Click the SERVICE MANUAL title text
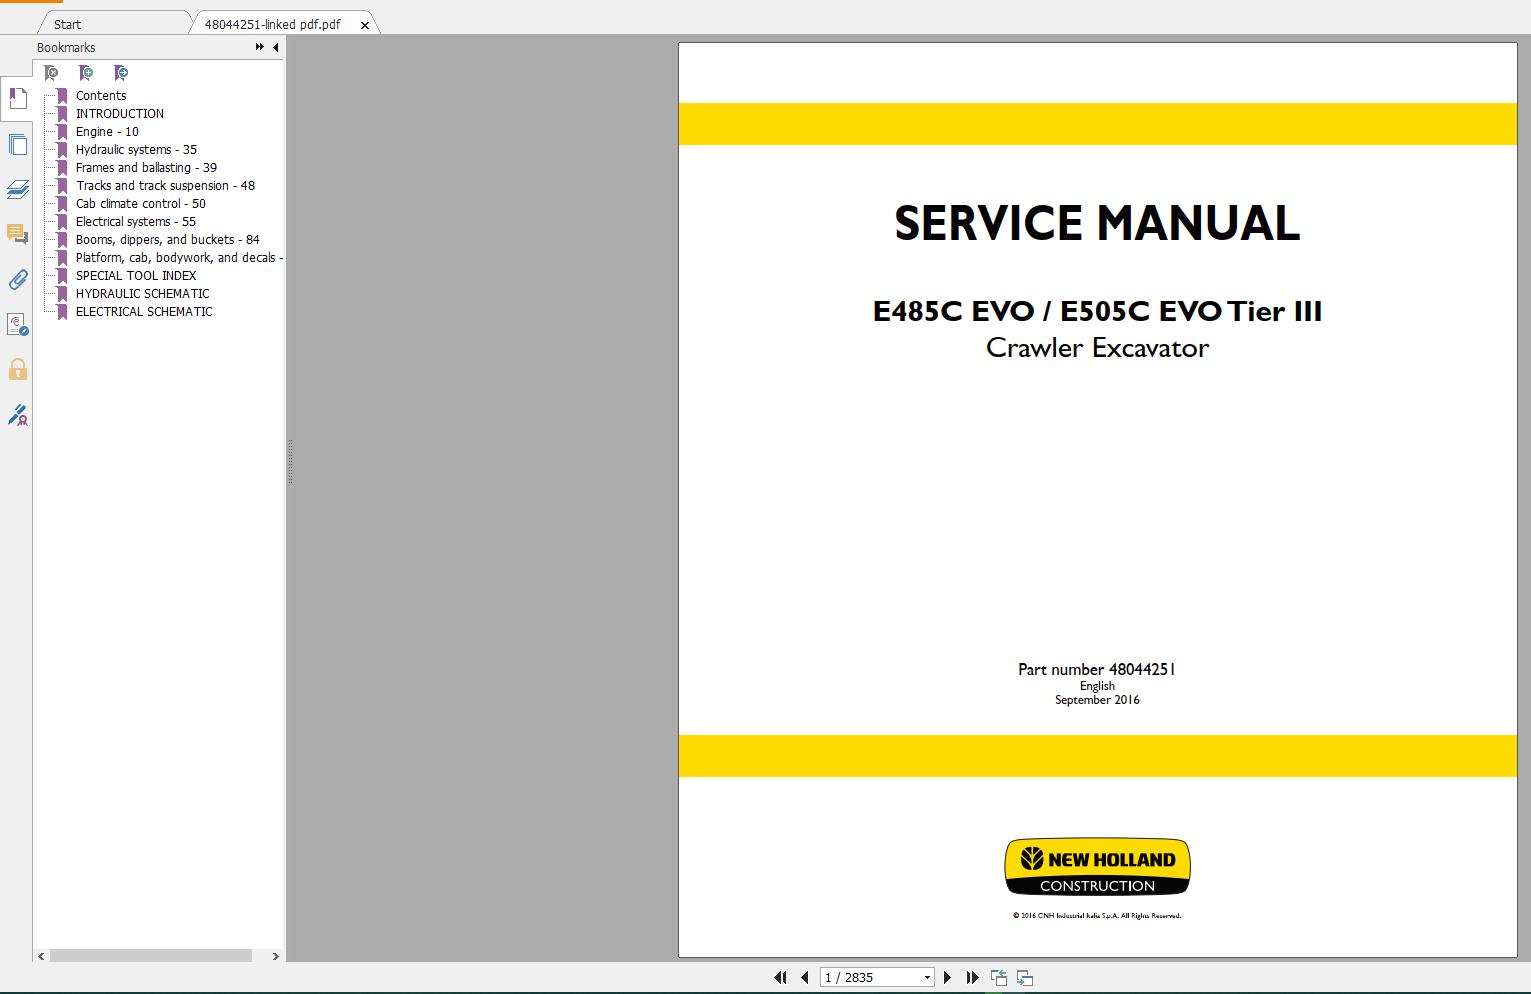 [1097, 223]
